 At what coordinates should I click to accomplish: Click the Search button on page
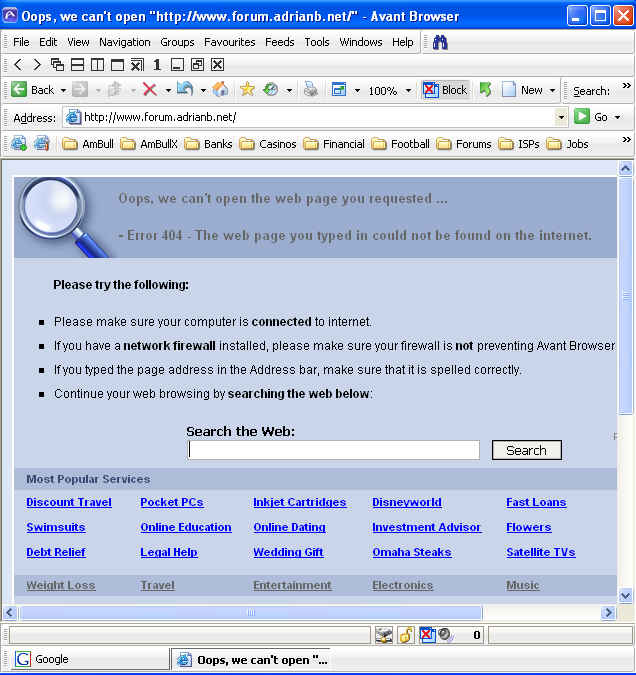(x=527, y=450)
